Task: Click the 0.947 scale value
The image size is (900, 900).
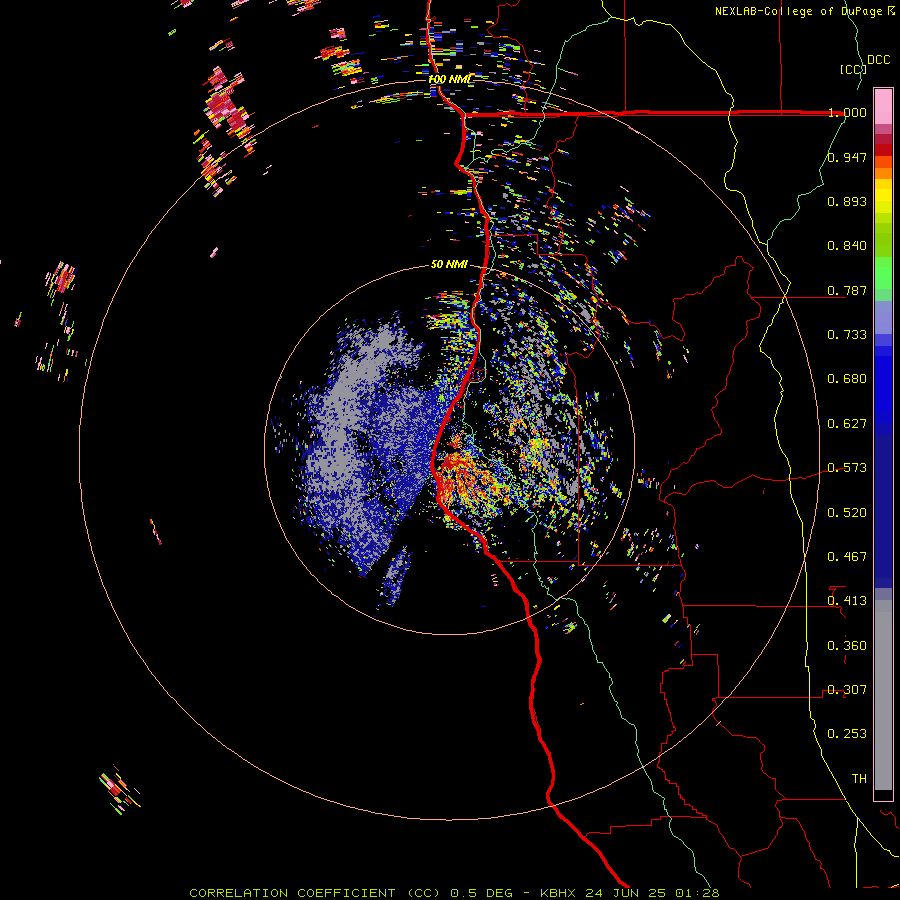Action: [847, 157]
